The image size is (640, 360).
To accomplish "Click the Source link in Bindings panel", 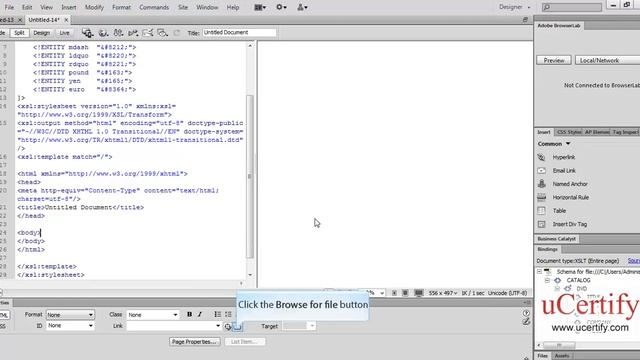I will click(633, 261).
